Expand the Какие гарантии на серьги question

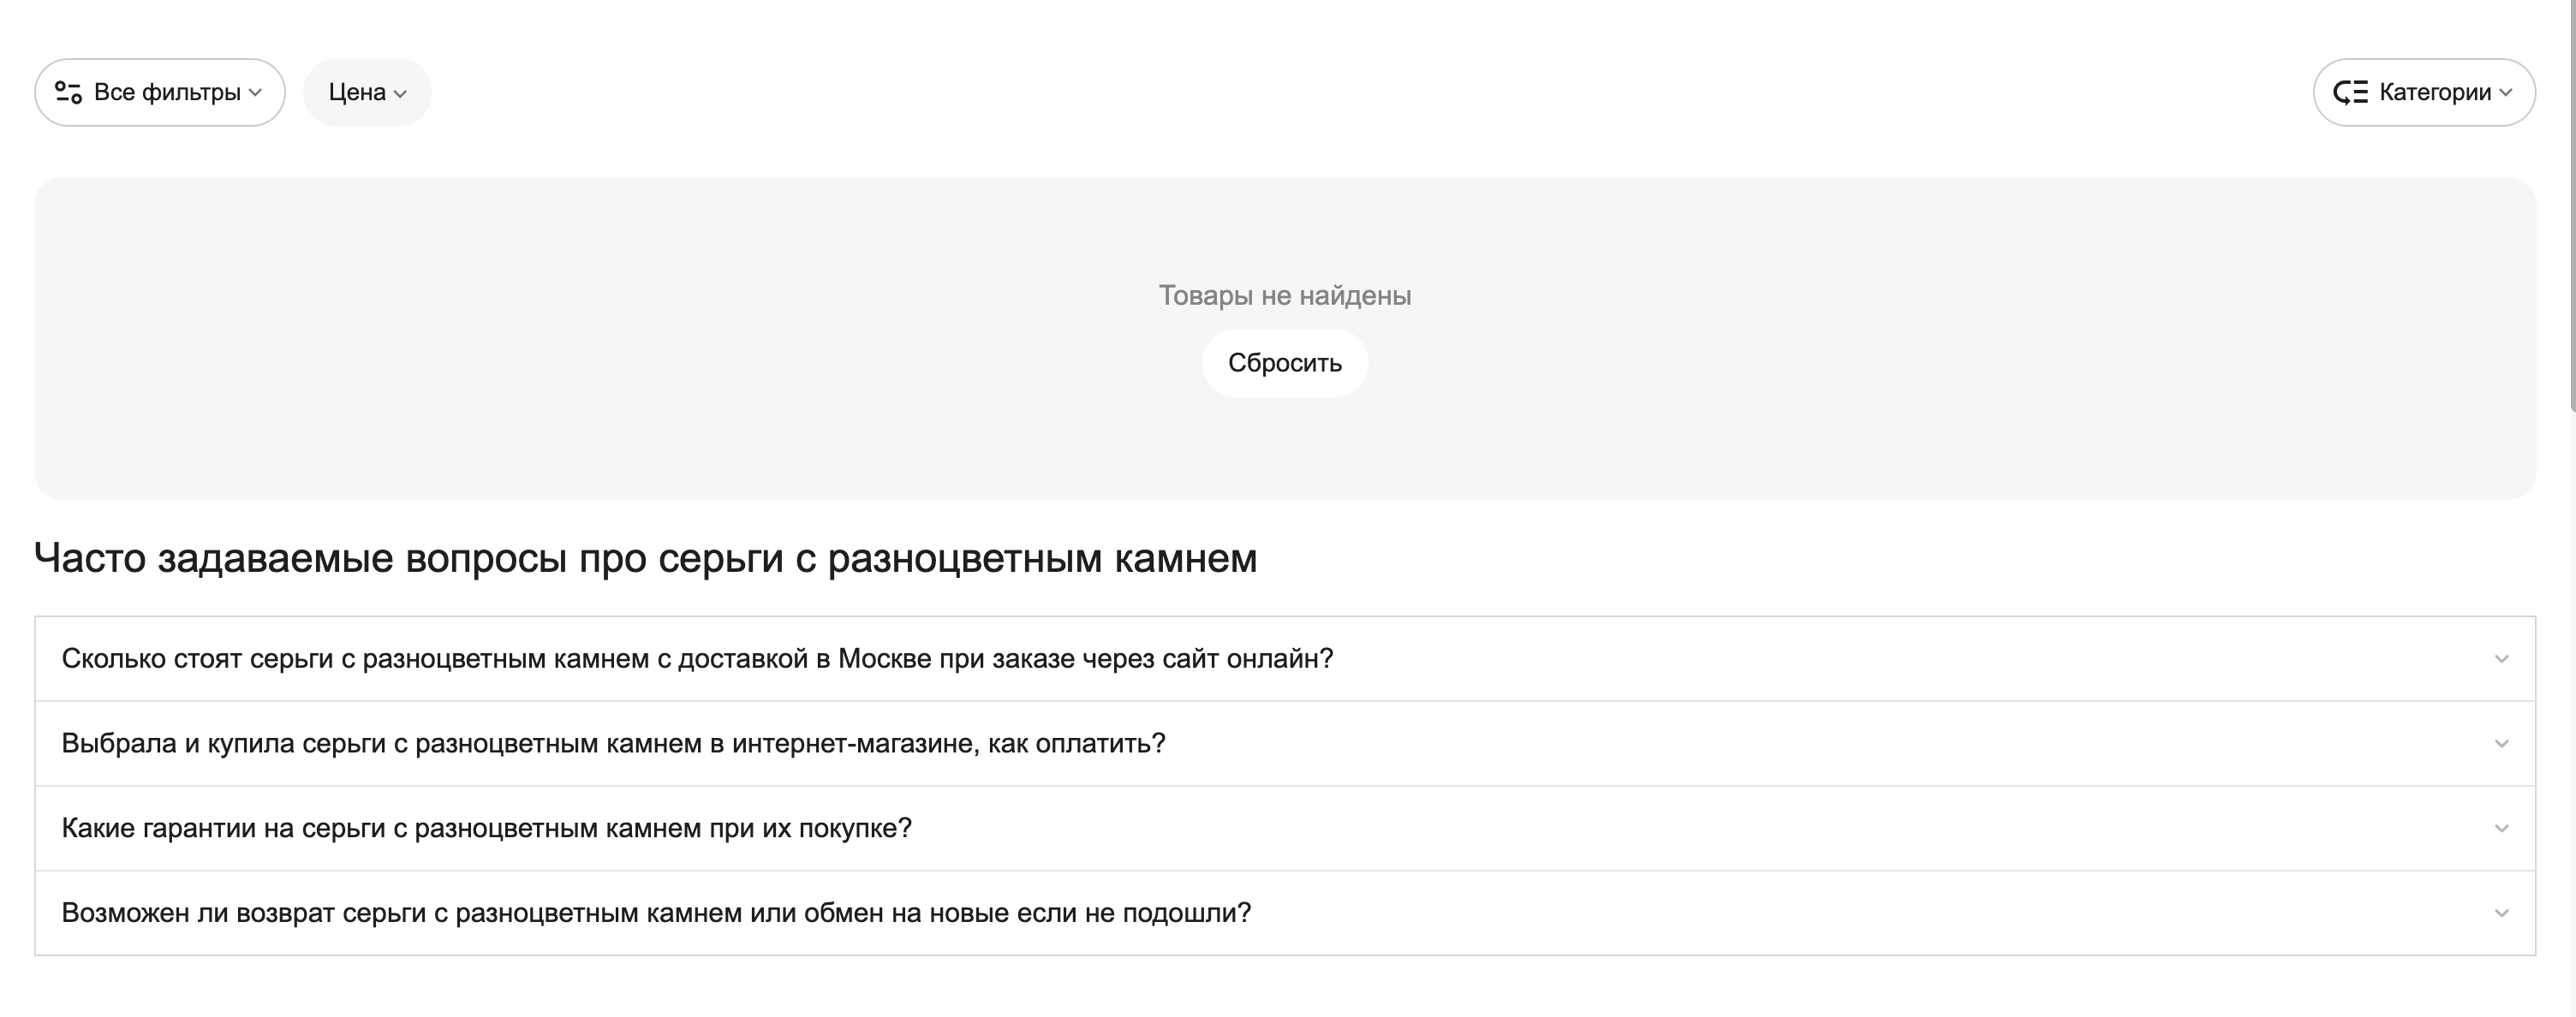tap(486, 829)
